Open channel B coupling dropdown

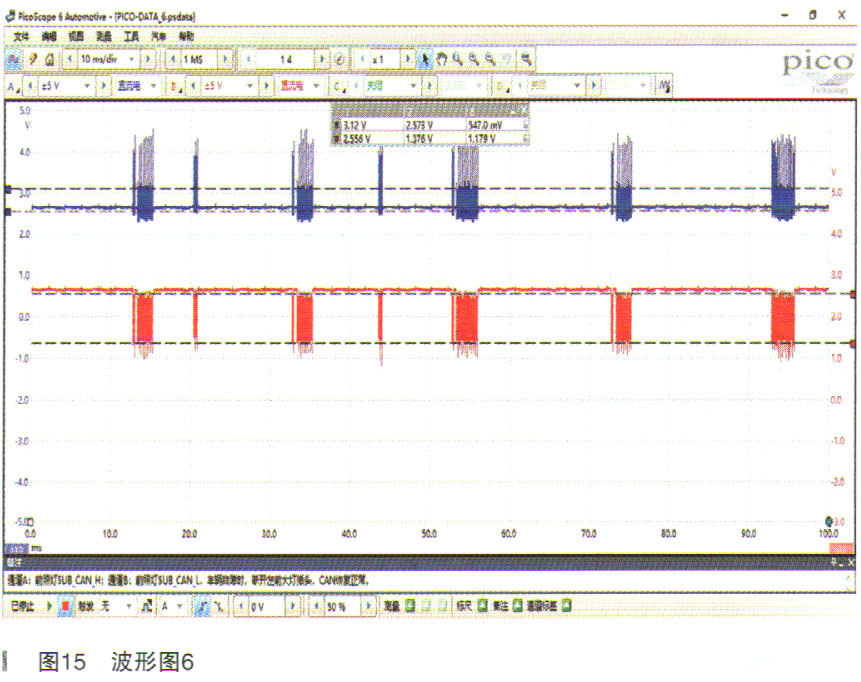click(x=316, y=86)
